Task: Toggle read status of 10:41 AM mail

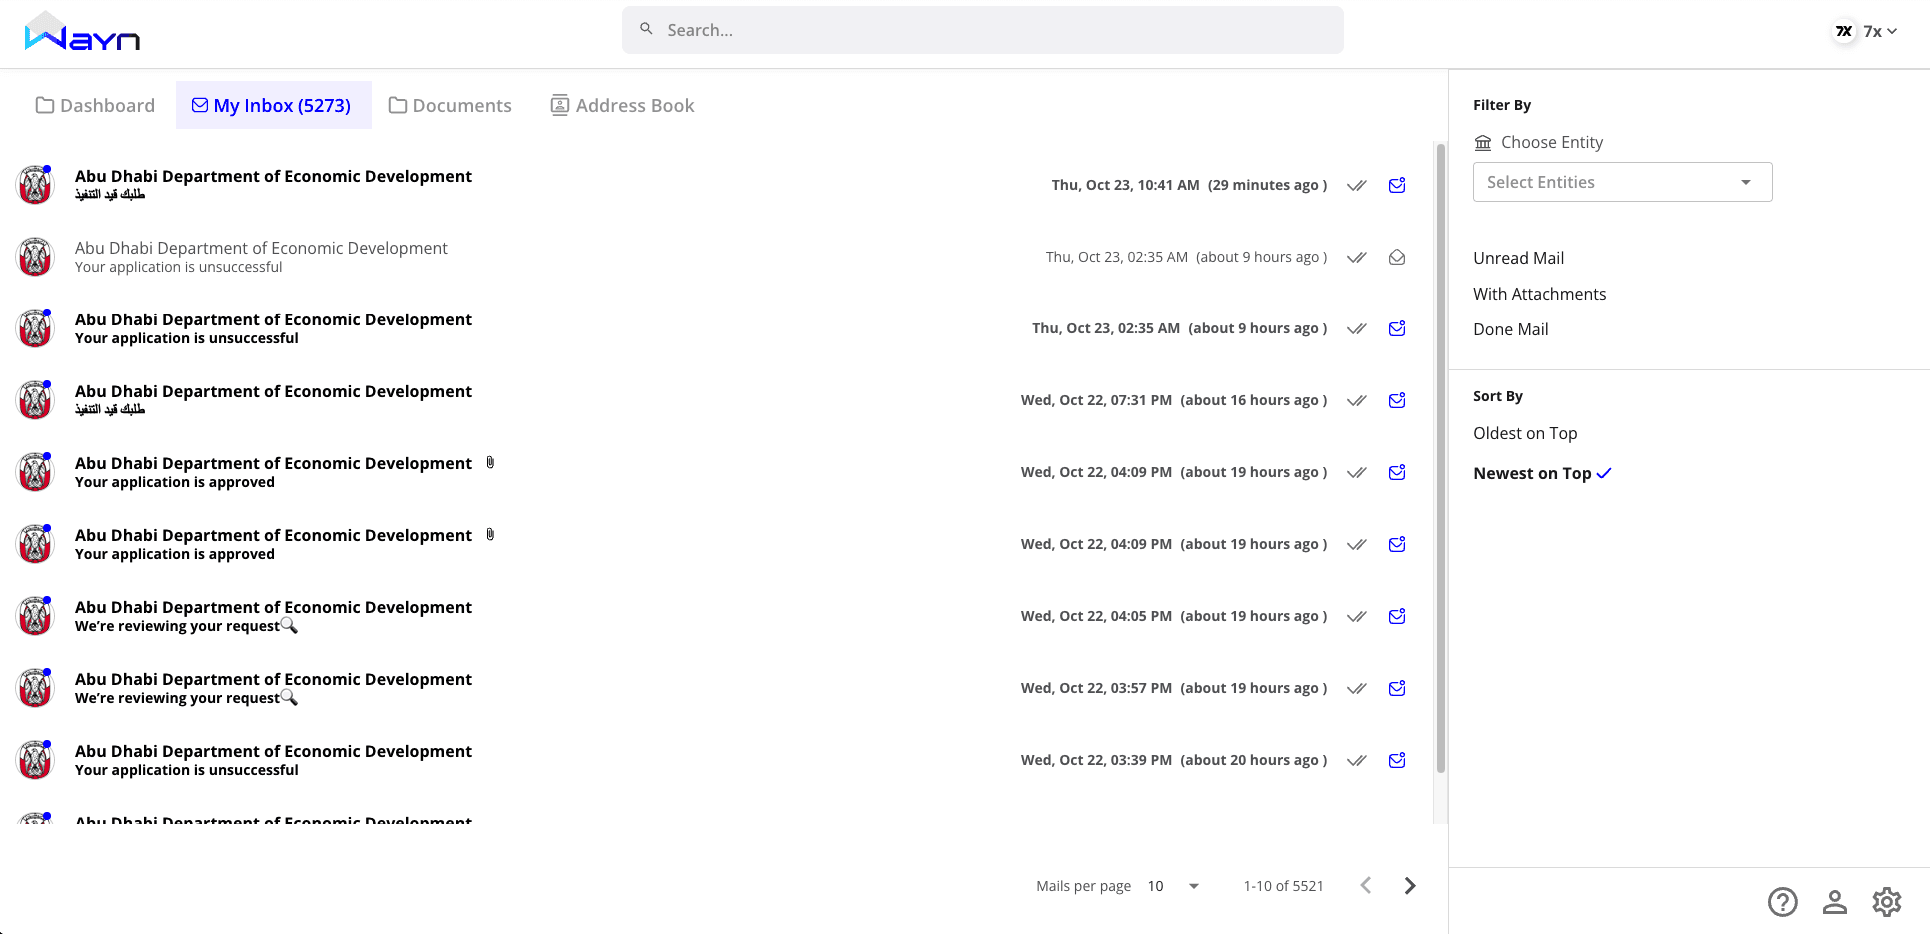Action: pyautogui.click(x=1397, y=185)
